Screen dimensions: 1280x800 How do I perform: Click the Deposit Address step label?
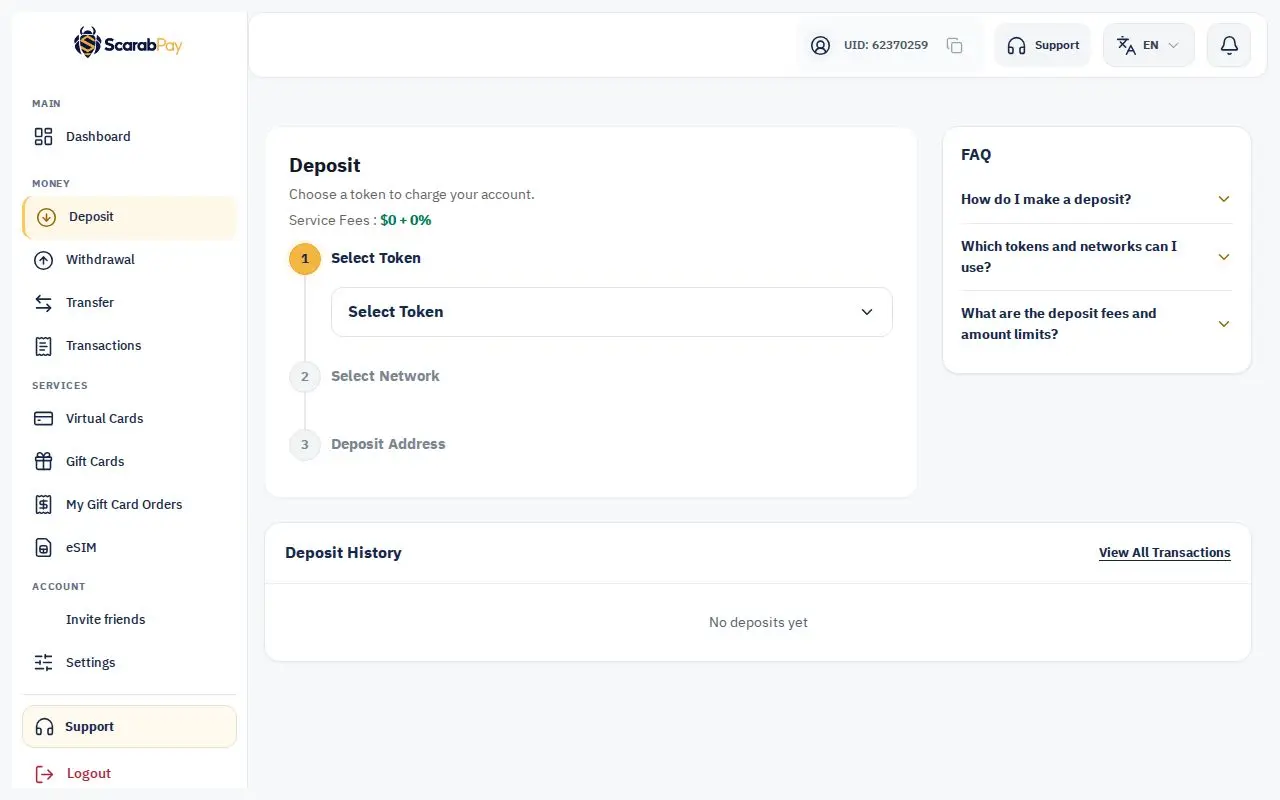[x=388, y=445]
